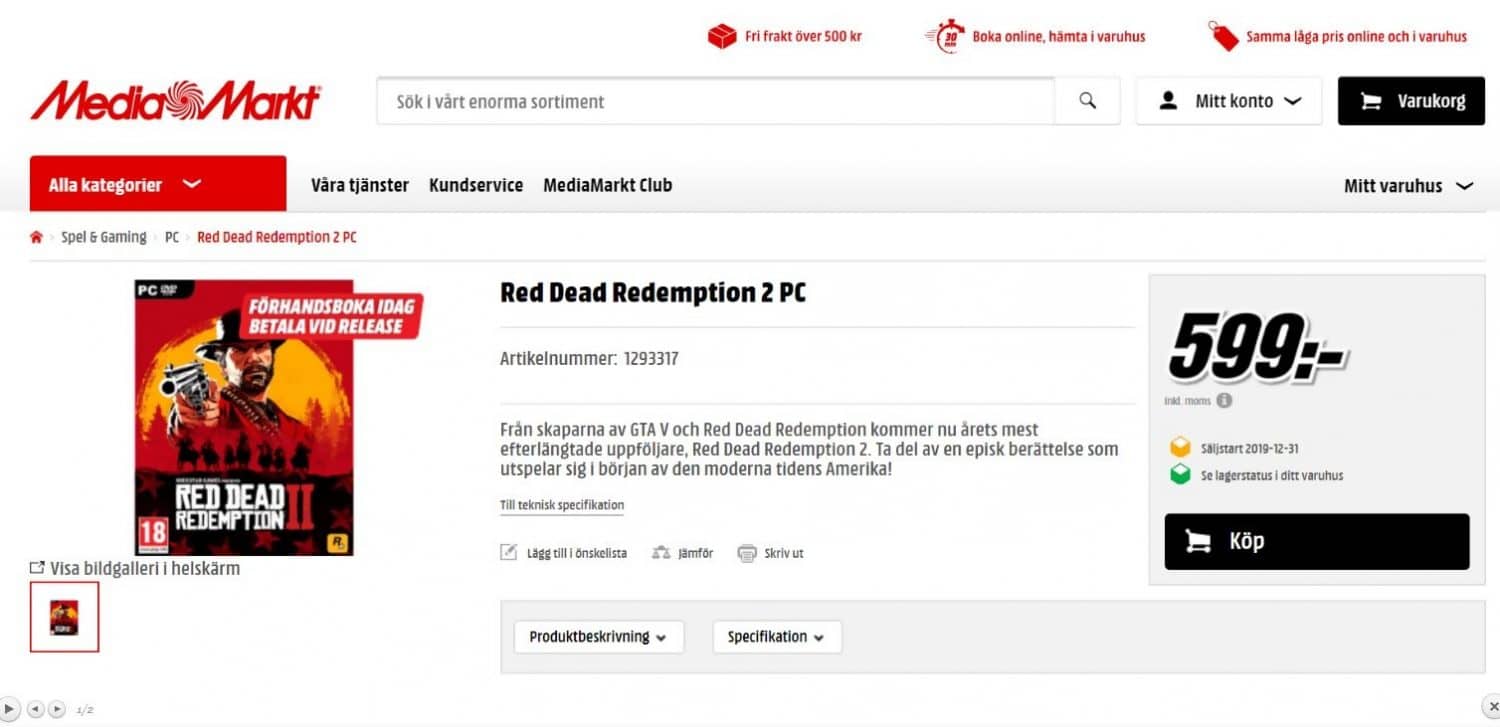Screen dimensions: 1500x727
Task: Click the green stock status box icon
Action: click(1180, 475)
